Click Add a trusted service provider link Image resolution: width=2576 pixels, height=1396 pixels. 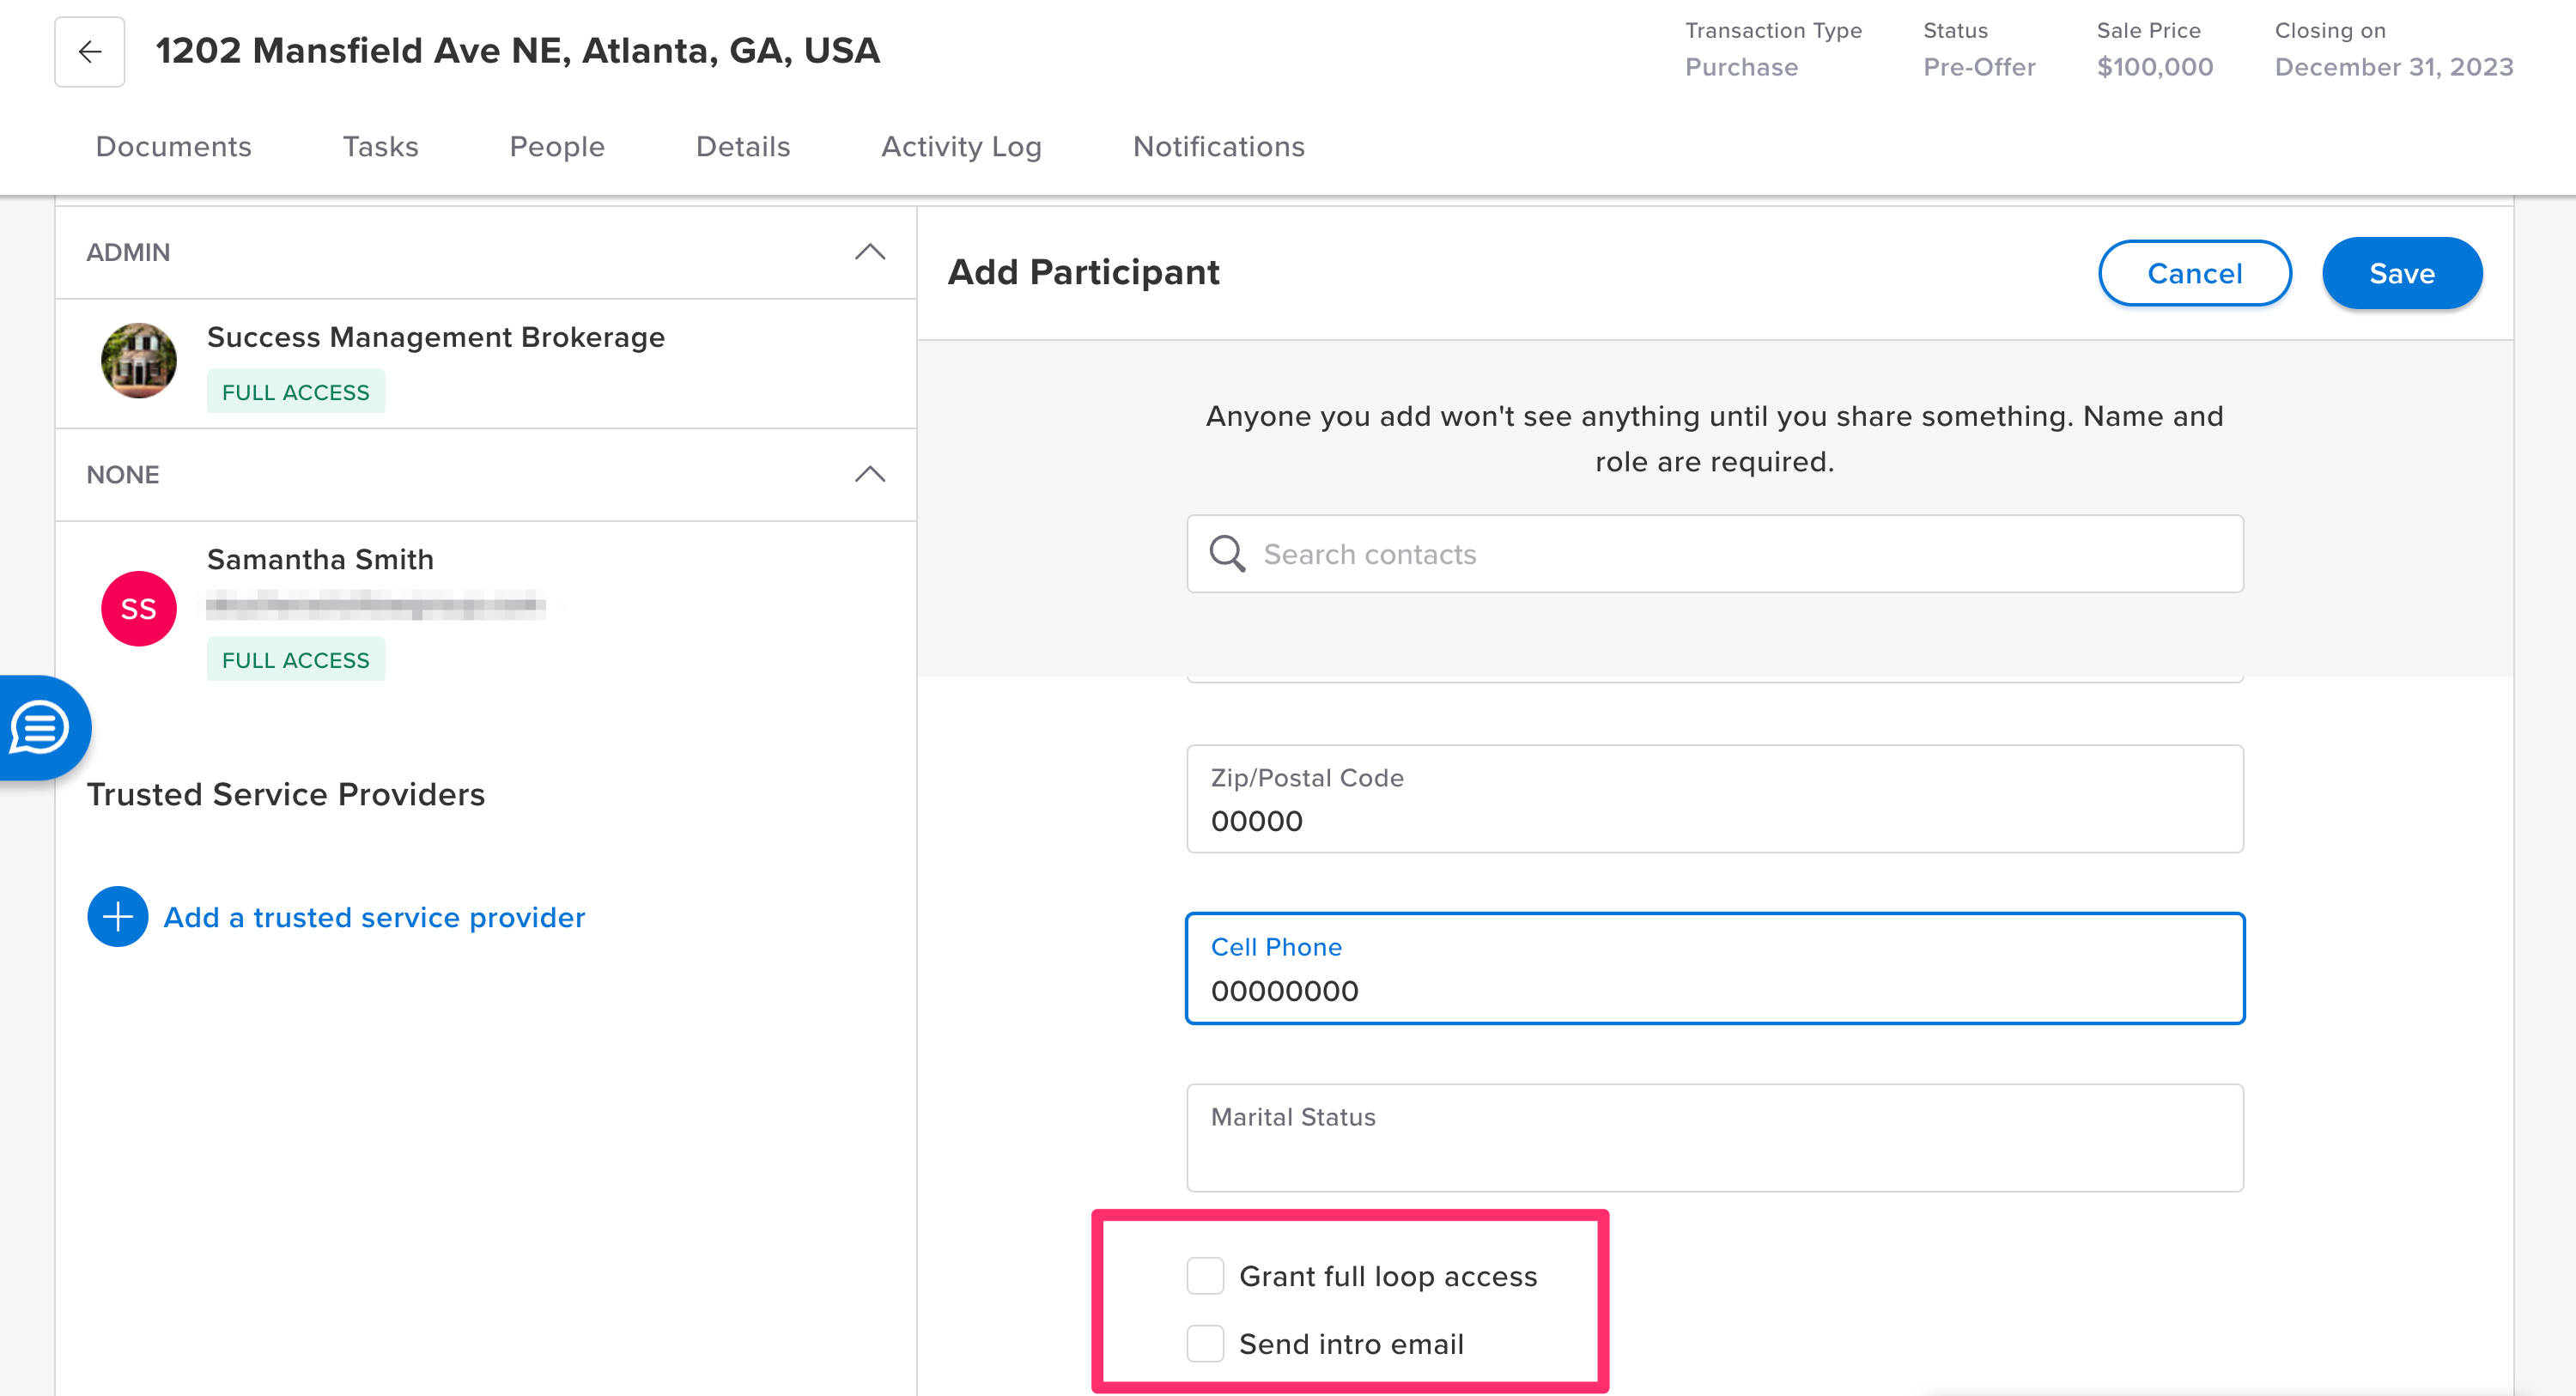point(374,917)
